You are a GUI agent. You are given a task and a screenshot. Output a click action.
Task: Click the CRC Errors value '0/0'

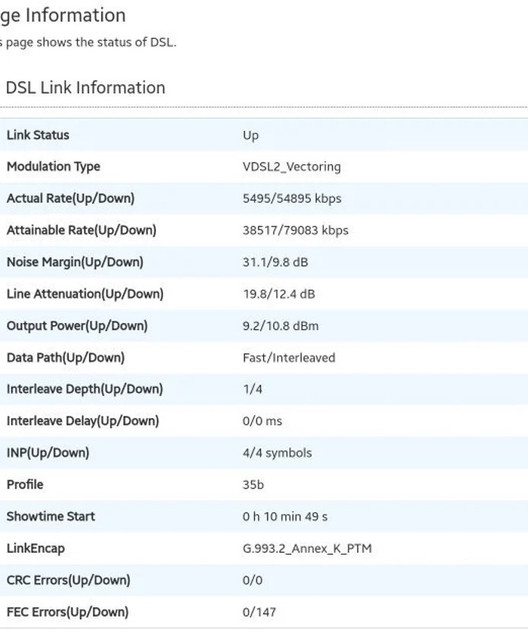[x=253, y=580]
